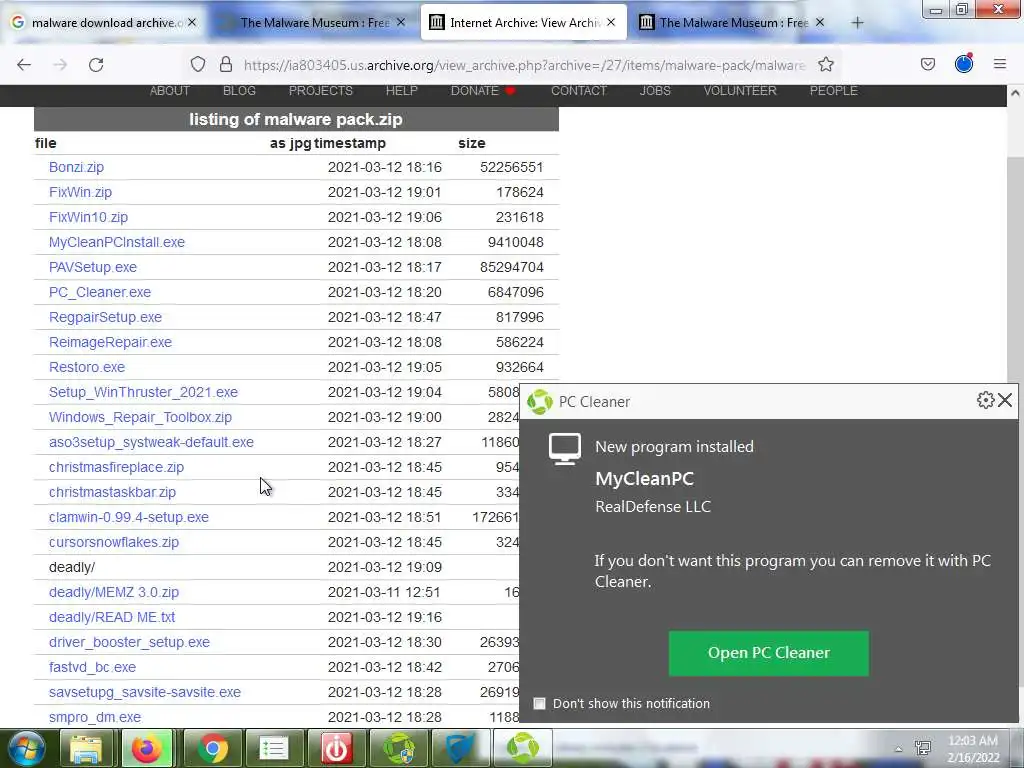Open the Firefox account avatar icon
Screen dimensions: 1024x768
964,63
